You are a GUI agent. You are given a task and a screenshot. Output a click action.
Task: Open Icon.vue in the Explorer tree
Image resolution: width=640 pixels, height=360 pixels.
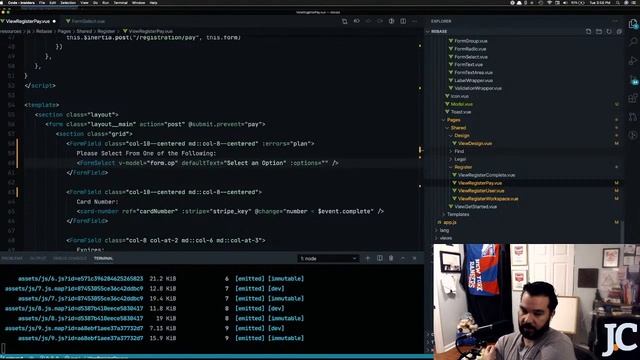point(460,96)
